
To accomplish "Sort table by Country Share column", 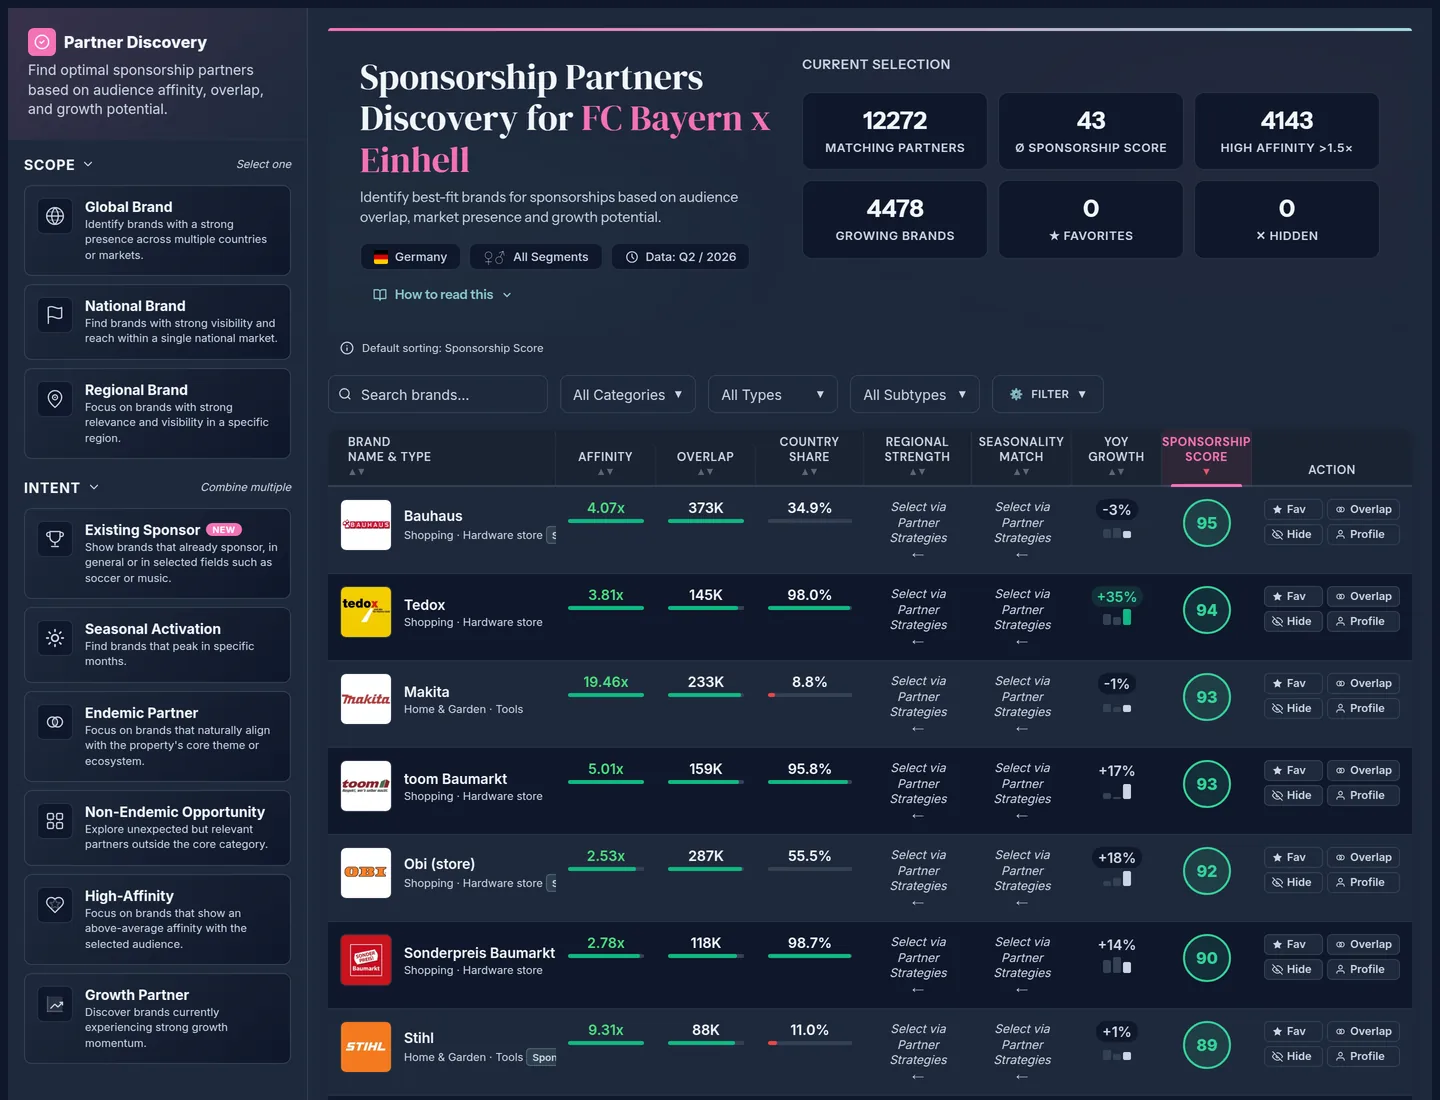I will click(809, 455).
